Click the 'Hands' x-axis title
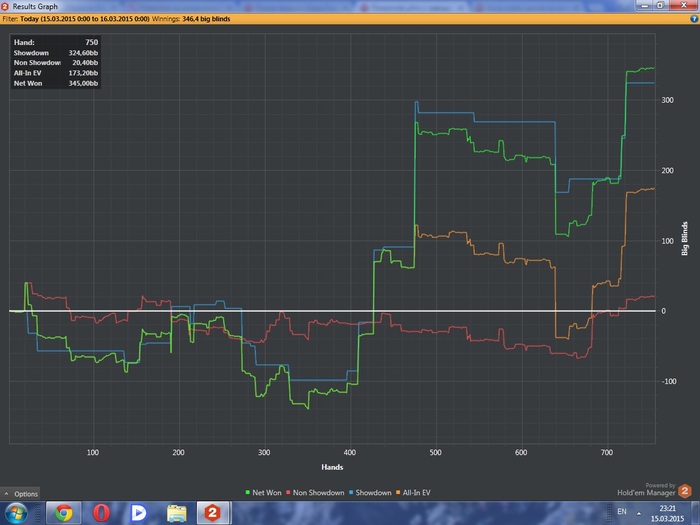This screenshot has height=525, width=700. click(332, 467)
